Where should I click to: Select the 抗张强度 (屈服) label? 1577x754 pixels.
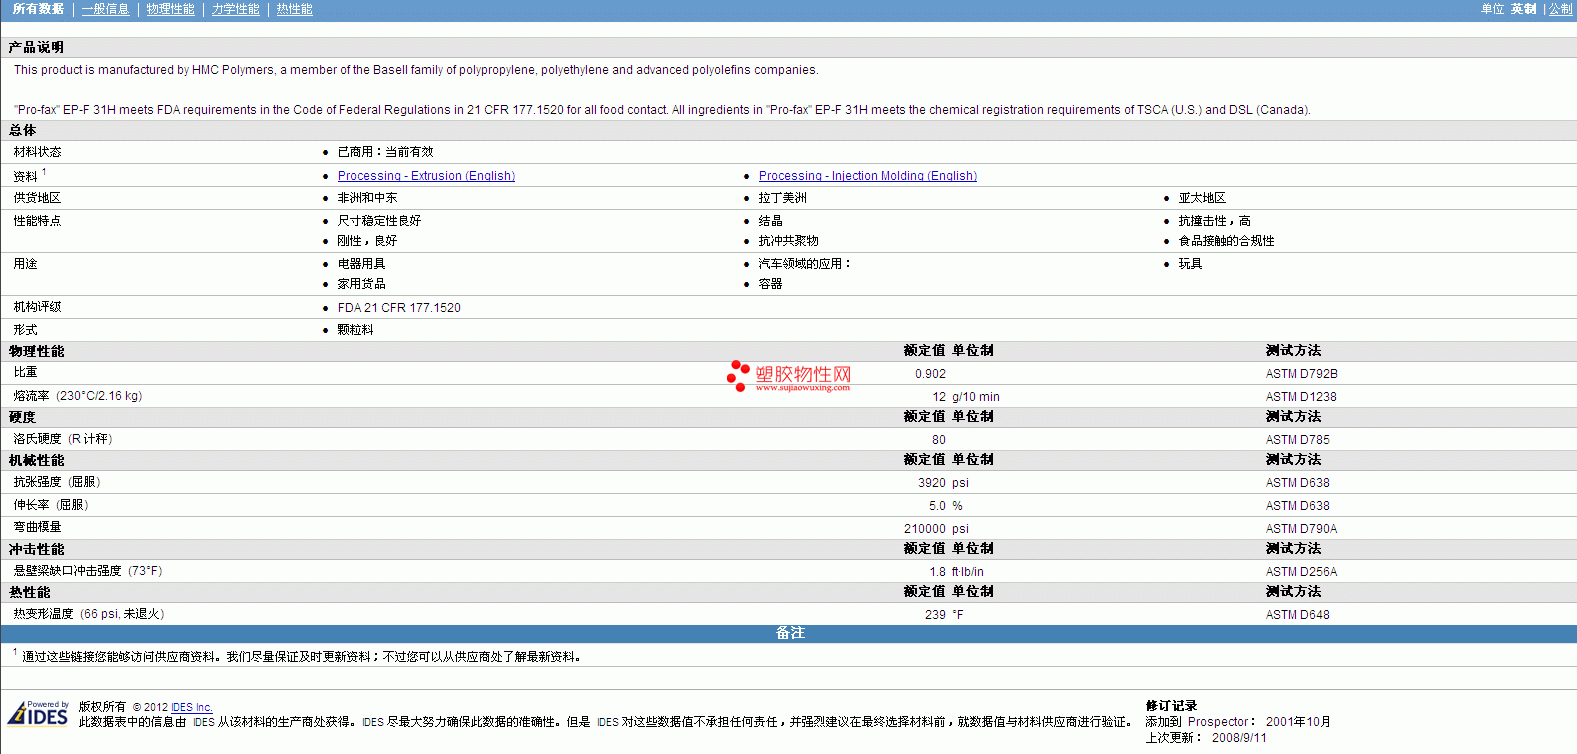tap(57, 482)
